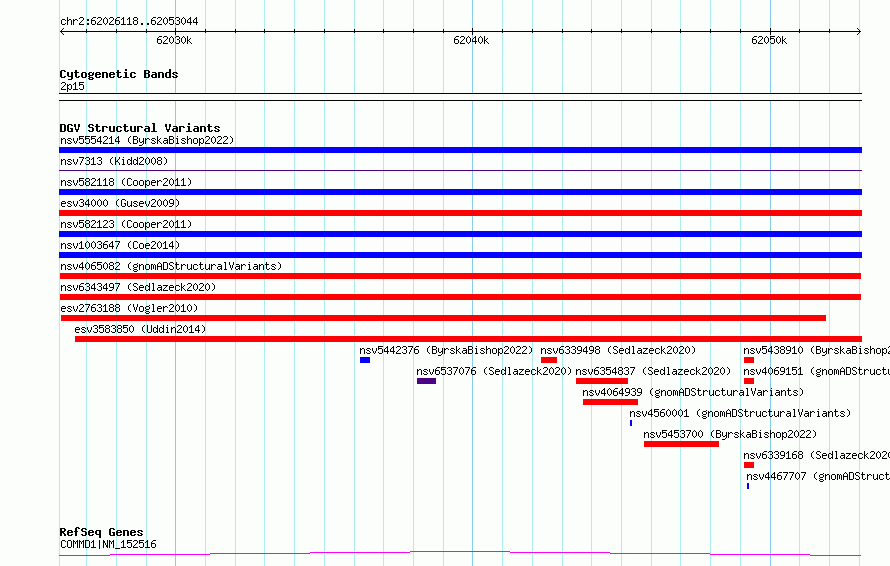This screenshot has height=566, width=890.
Task: Click the nsv5554214 (ByrskaBishop2022) label
Action: click(x=147, y=140)
